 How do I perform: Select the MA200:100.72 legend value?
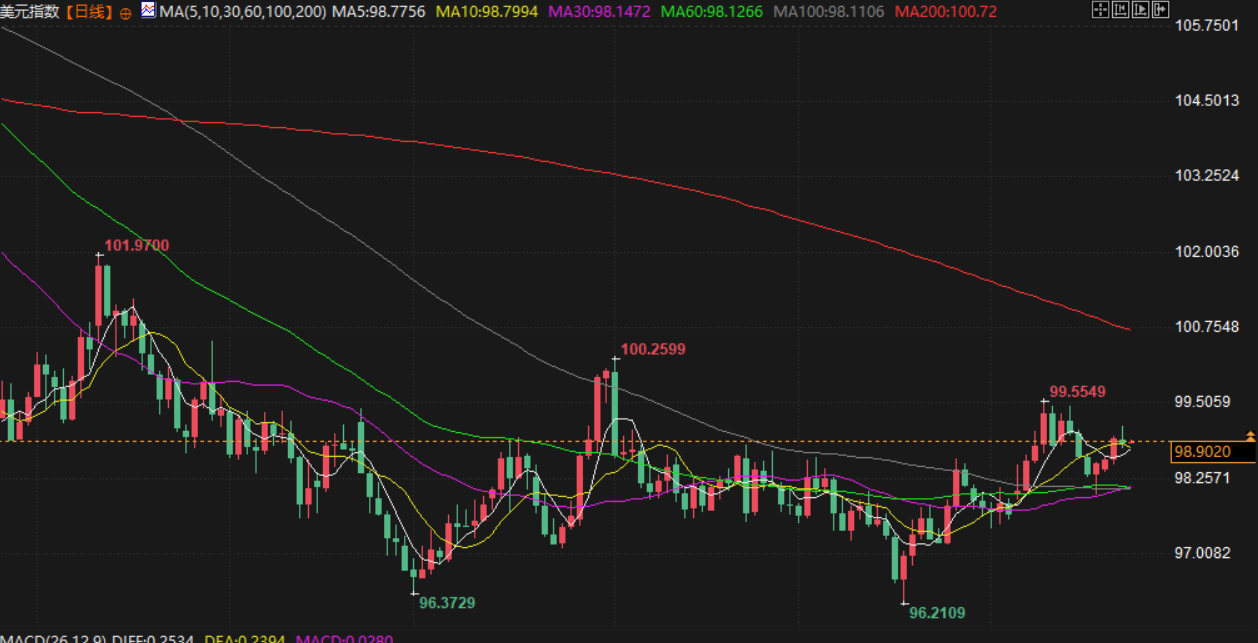(946, 12)
